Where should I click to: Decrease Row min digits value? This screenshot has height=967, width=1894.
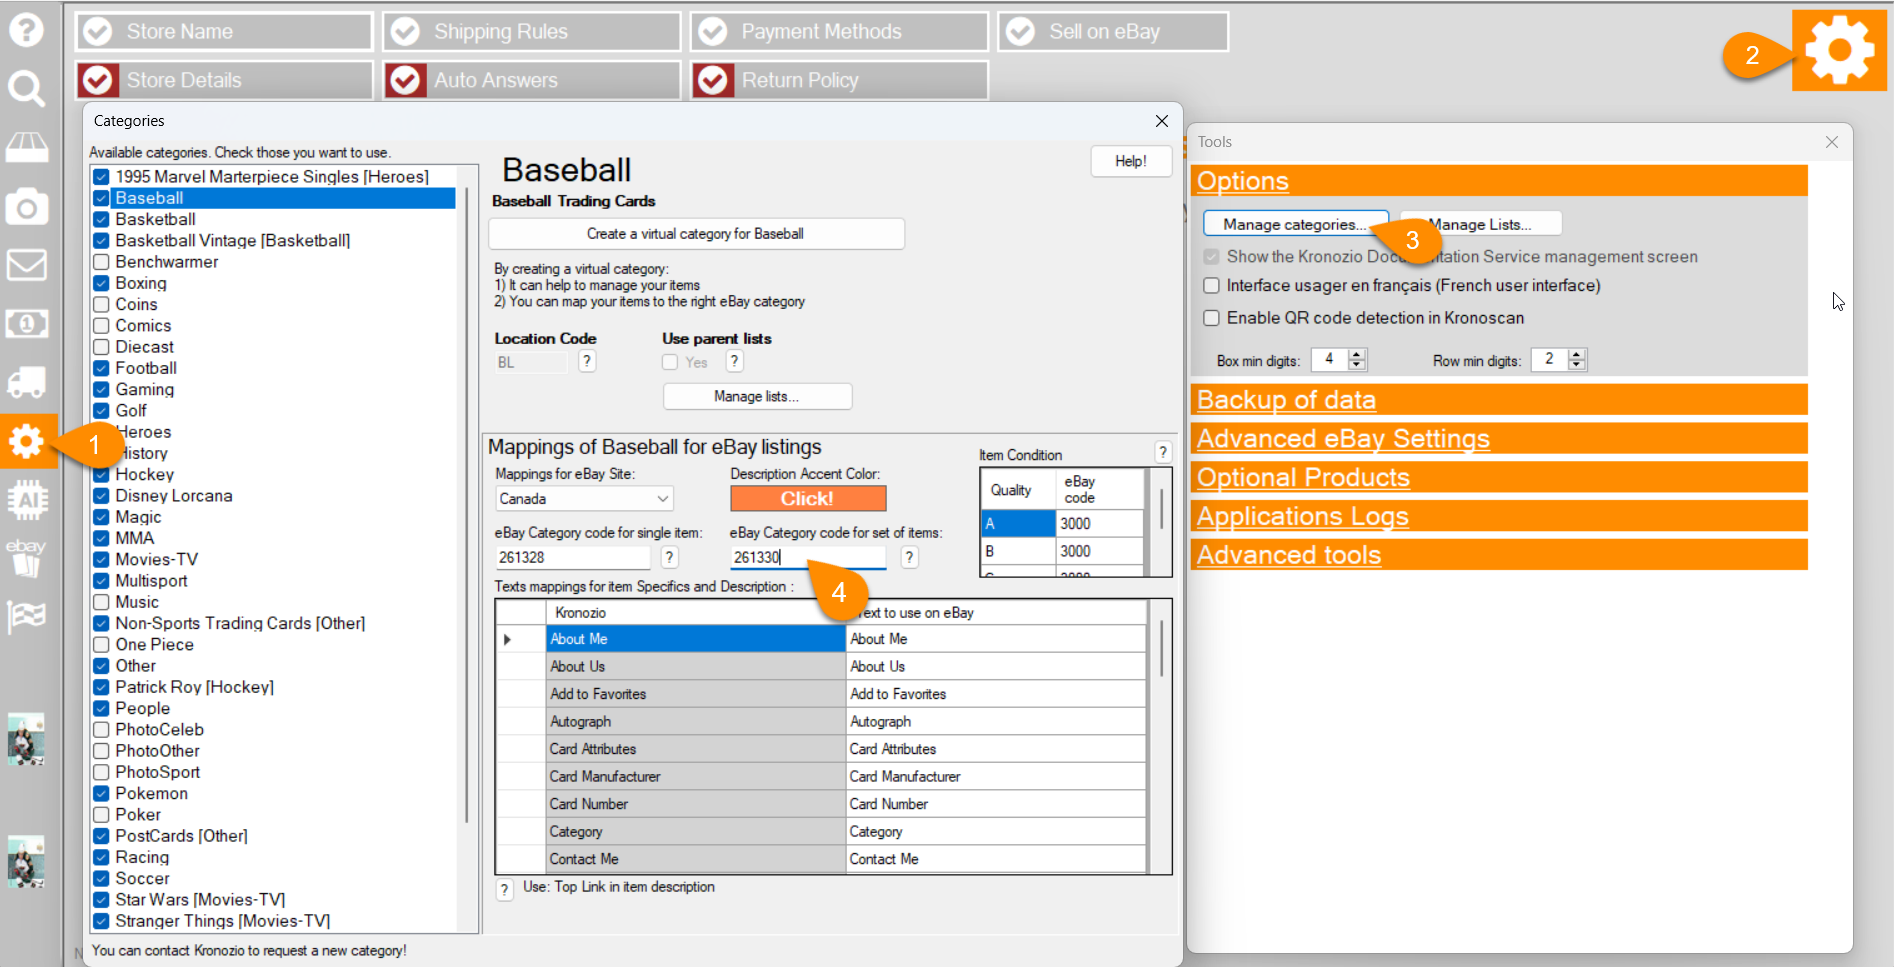[x=1577, y=365]
